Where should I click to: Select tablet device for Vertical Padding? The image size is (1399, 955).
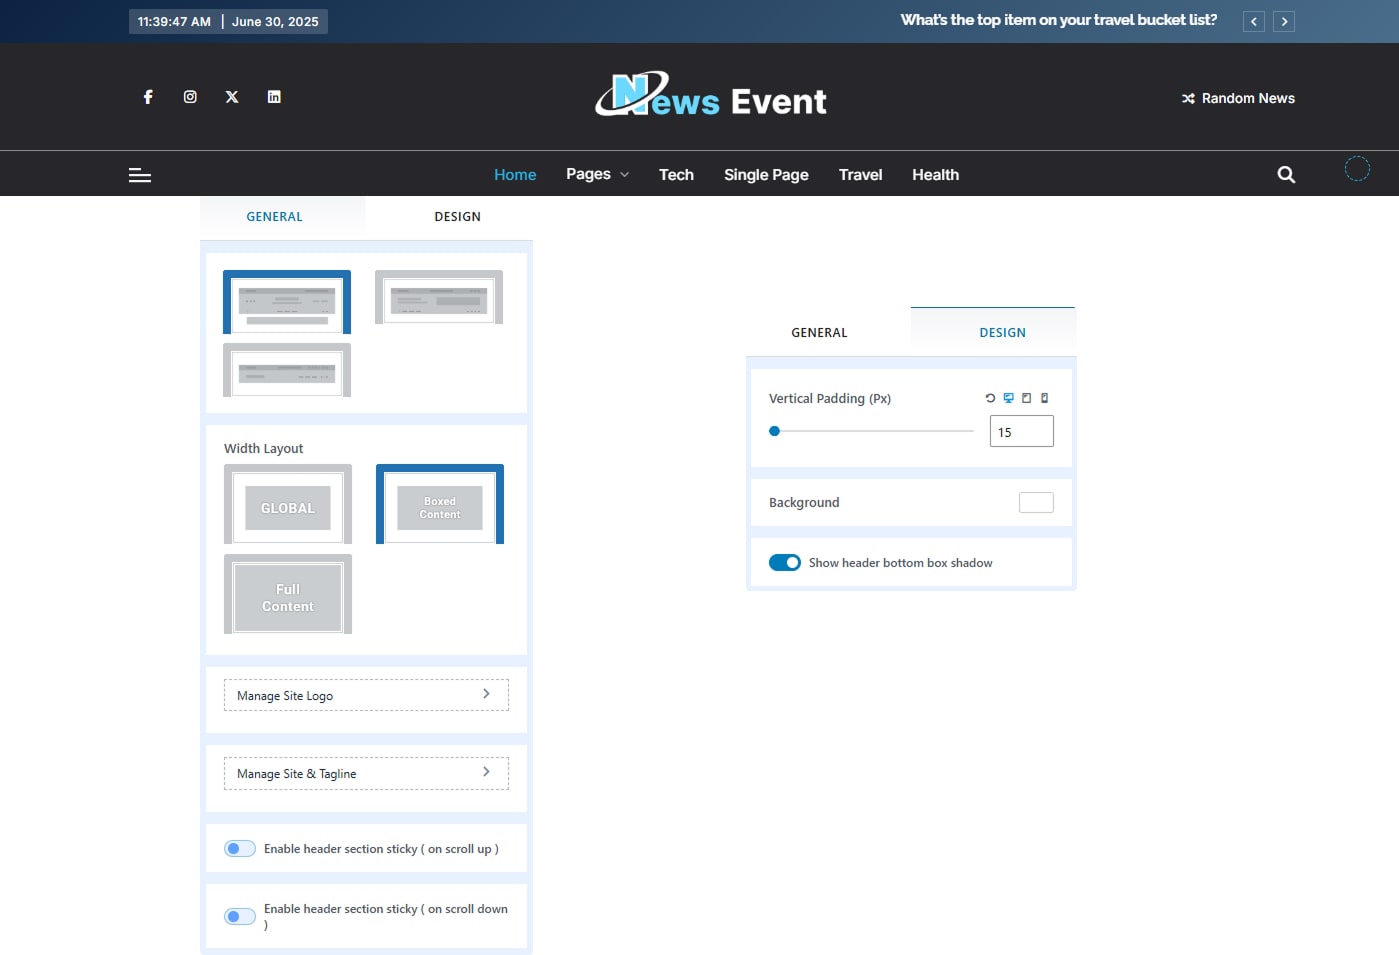(x=1026, y=398)
